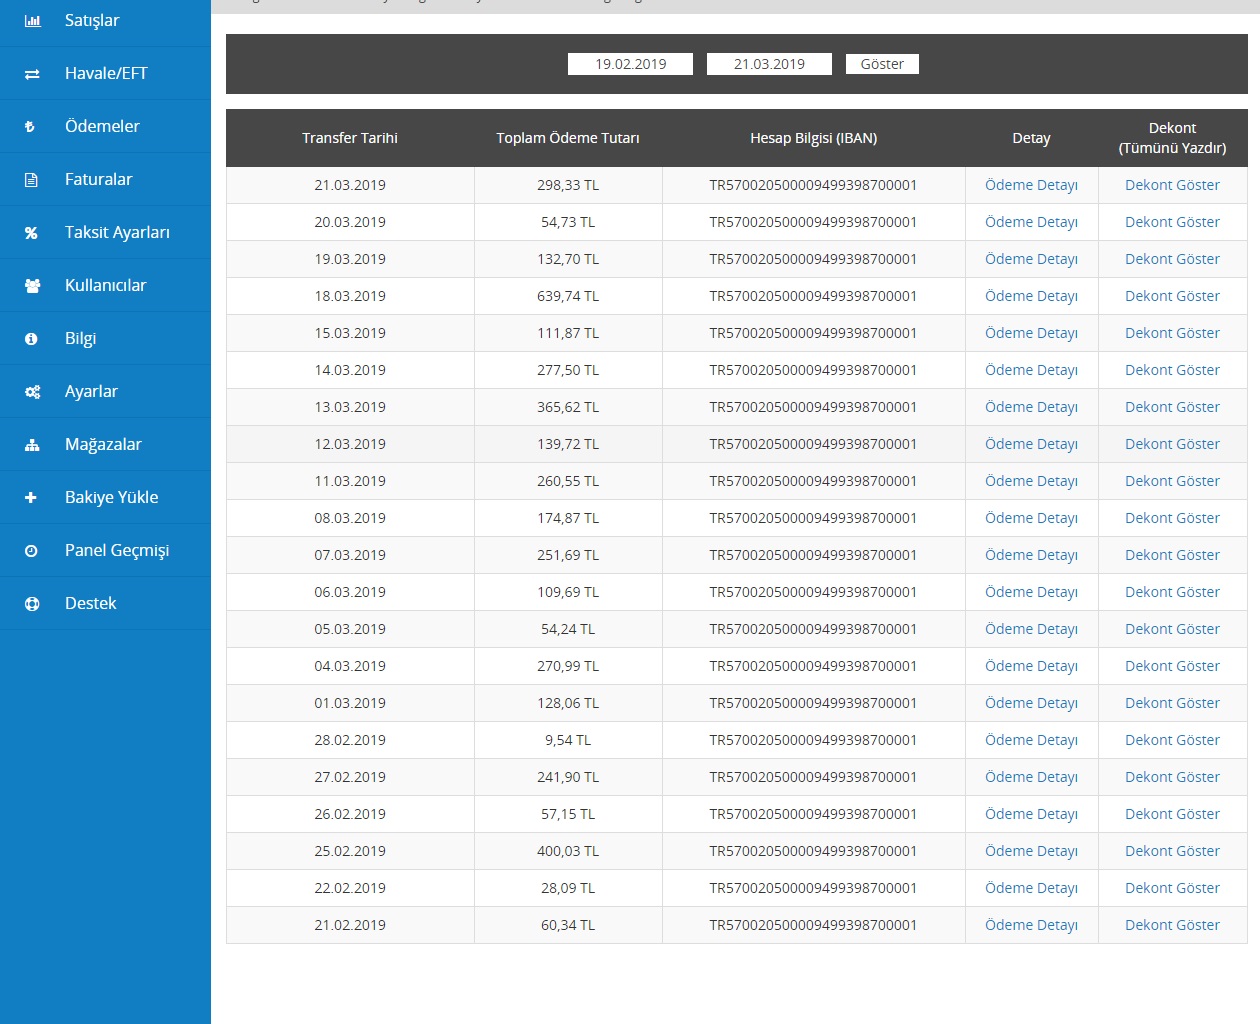
Task: Click the Bakiye Yükle plus icon
Action: click(x=31, y=498)
